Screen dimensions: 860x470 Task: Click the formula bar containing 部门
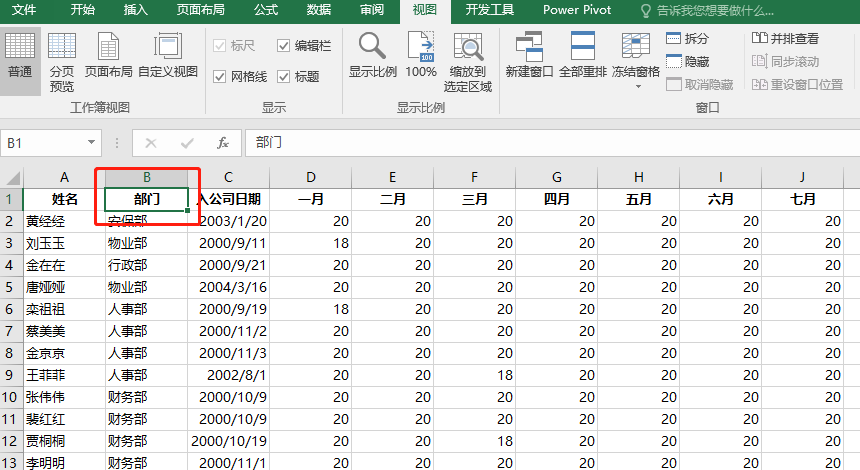click(551, 143)
